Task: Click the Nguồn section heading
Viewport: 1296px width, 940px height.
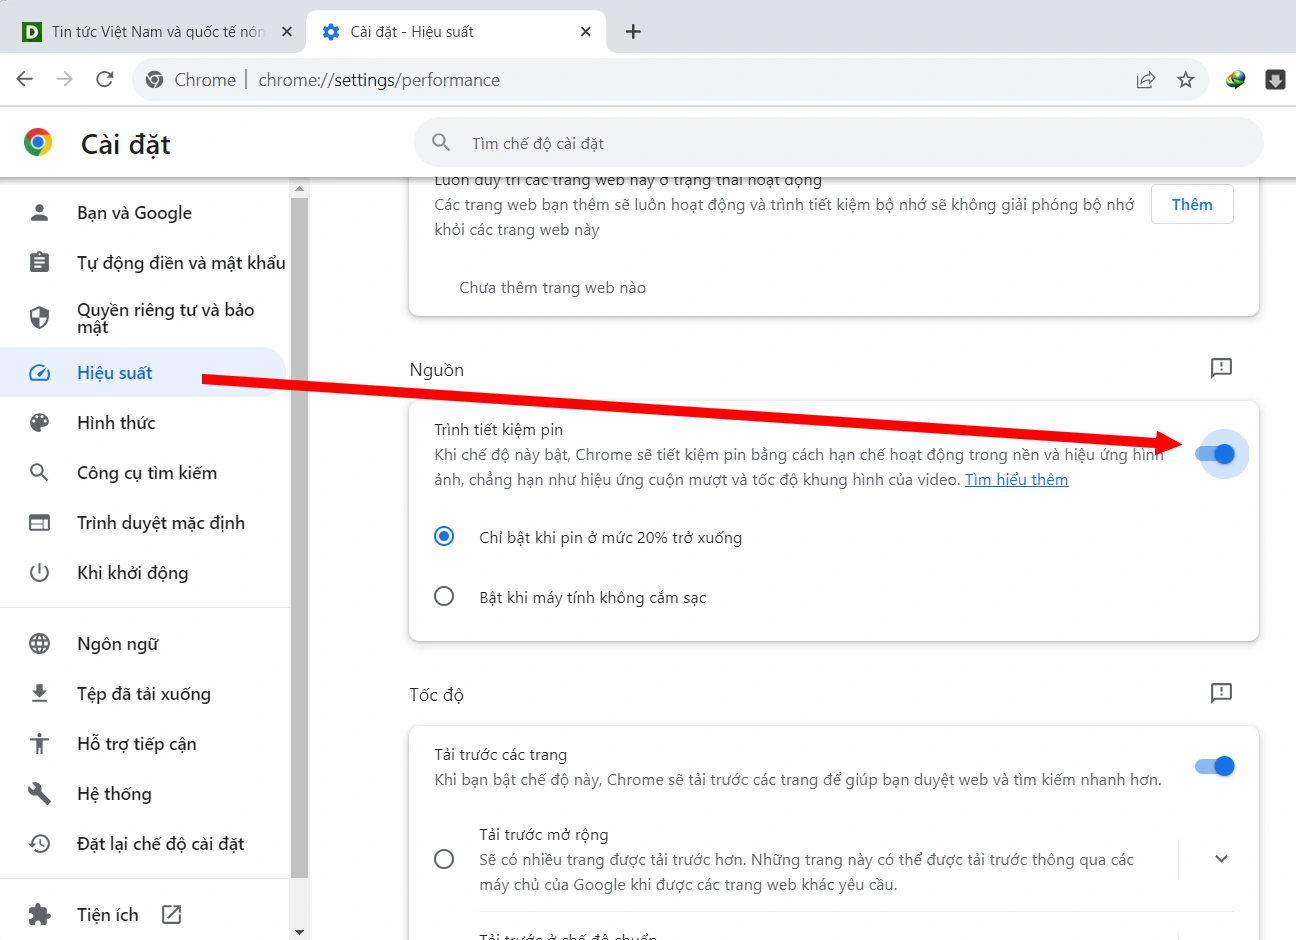Action: [437, 370]
